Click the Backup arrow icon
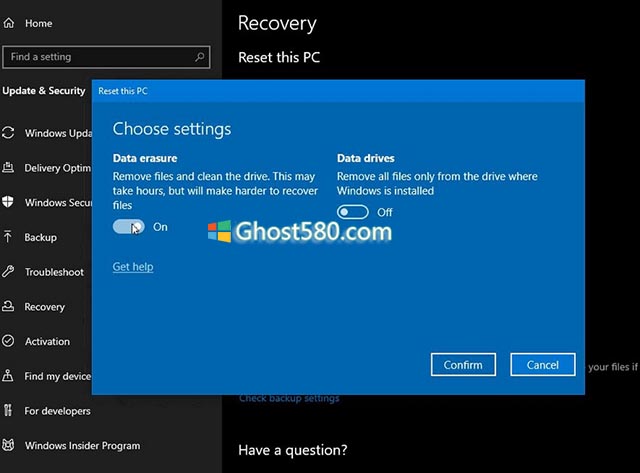The width and height of the screenshot is (640, 473). 9,237
